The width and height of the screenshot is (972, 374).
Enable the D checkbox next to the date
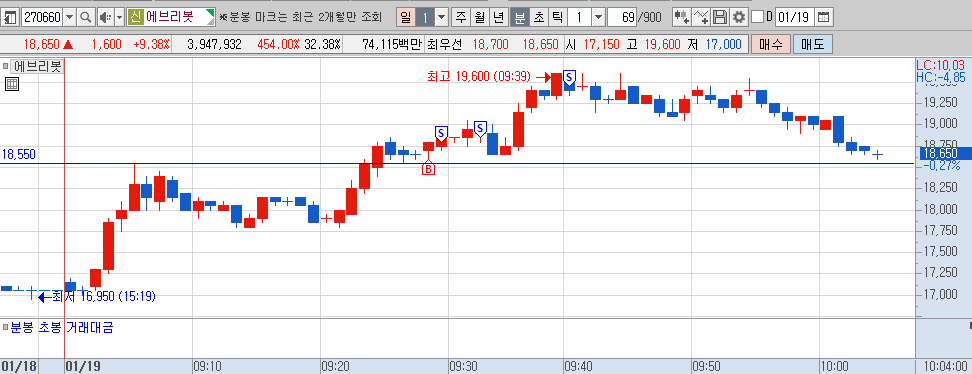[758, 17]
